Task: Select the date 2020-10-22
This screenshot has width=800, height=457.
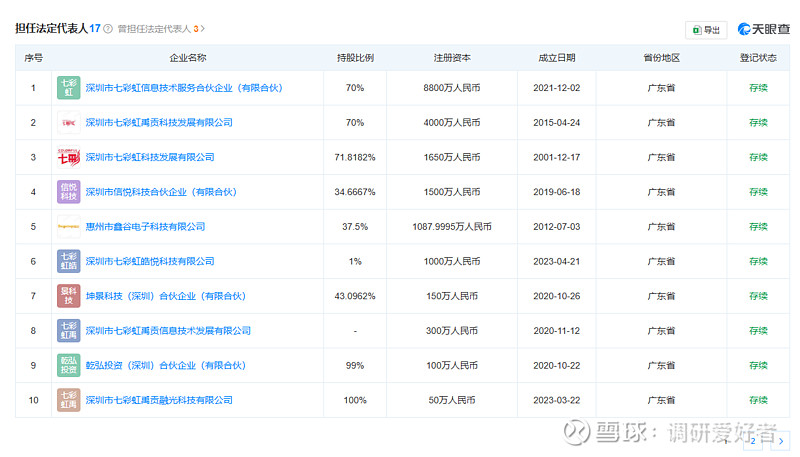Action: [557, 365]
